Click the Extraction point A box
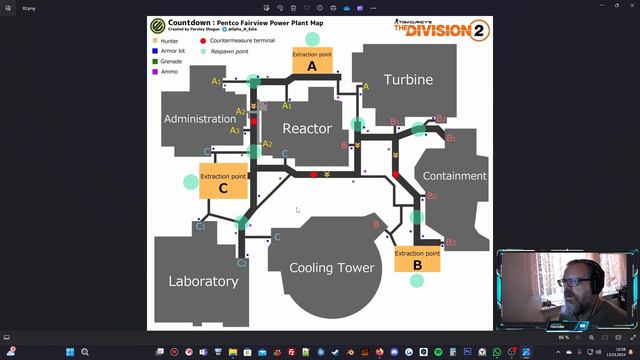The image size is (640, 360). coord(312,60)
